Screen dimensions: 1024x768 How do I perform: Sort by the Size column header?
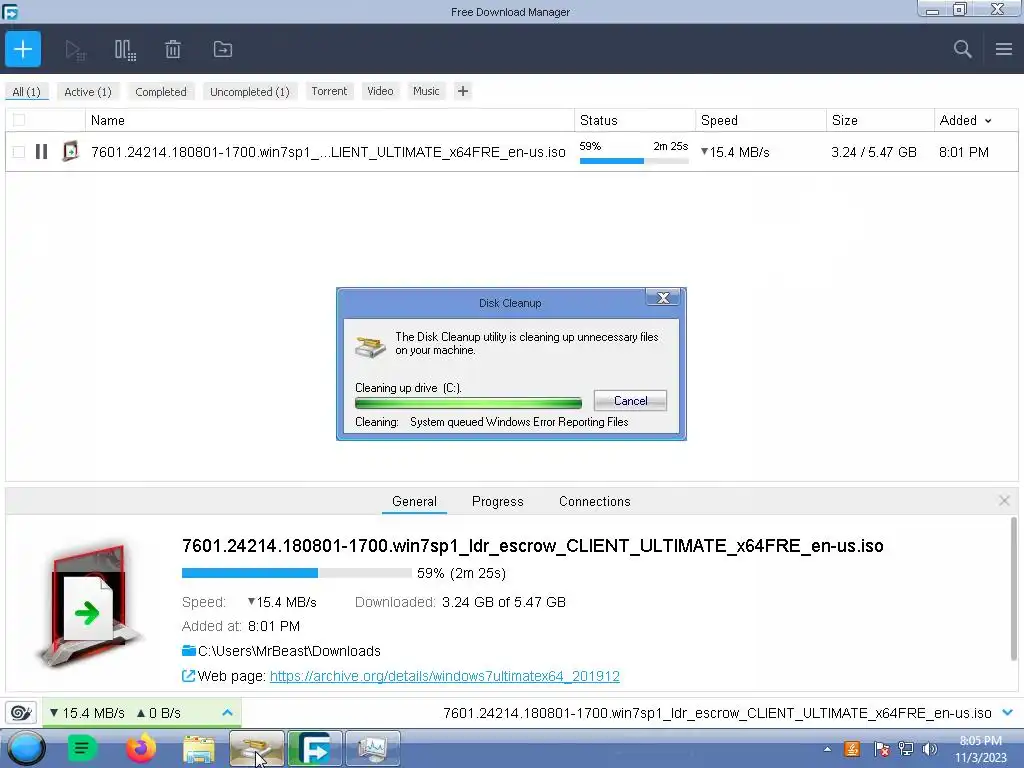(x=880, y=120)
